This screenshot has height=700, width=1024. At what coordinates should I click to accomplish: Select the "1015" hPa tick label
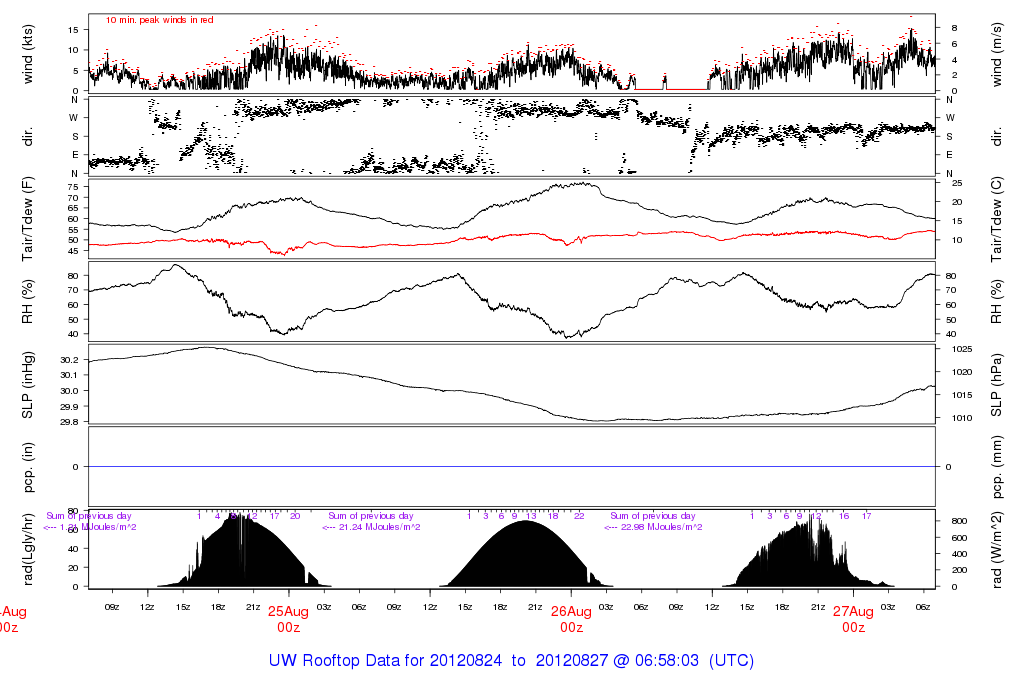tap(962, 395)
